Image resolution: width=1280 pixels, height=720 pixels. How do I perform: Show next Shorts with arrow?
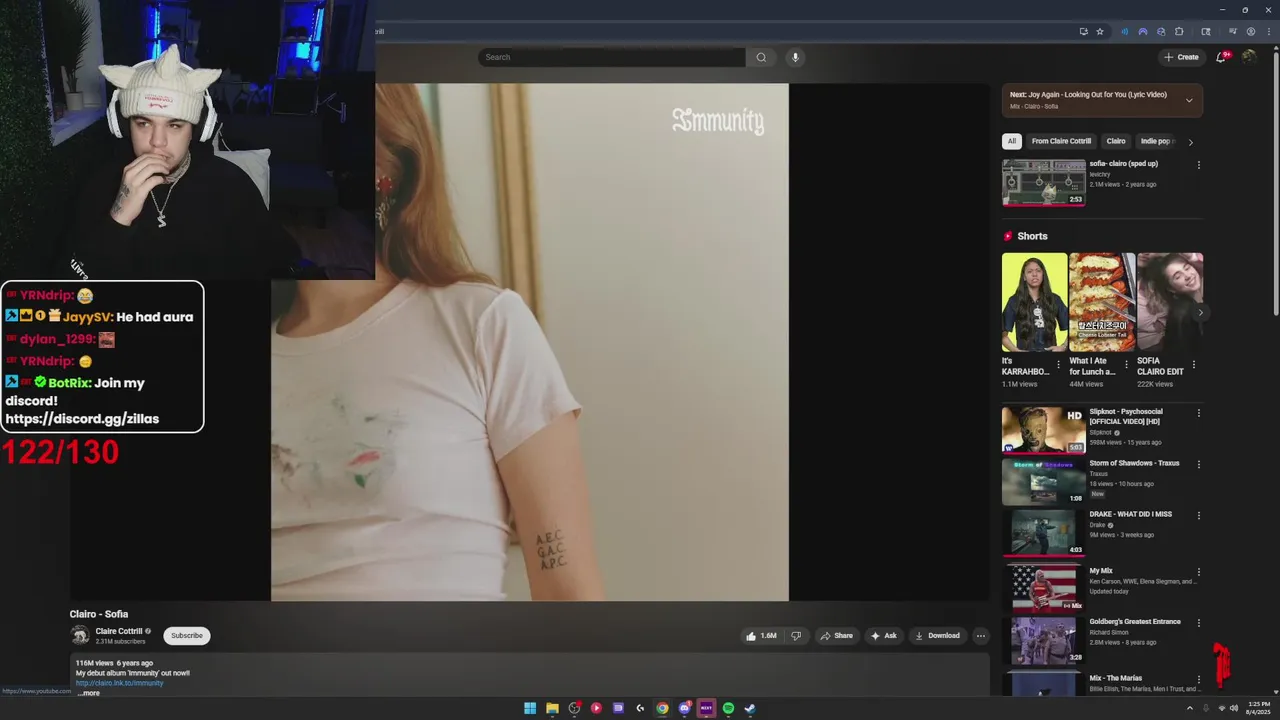coord(1200,312)
